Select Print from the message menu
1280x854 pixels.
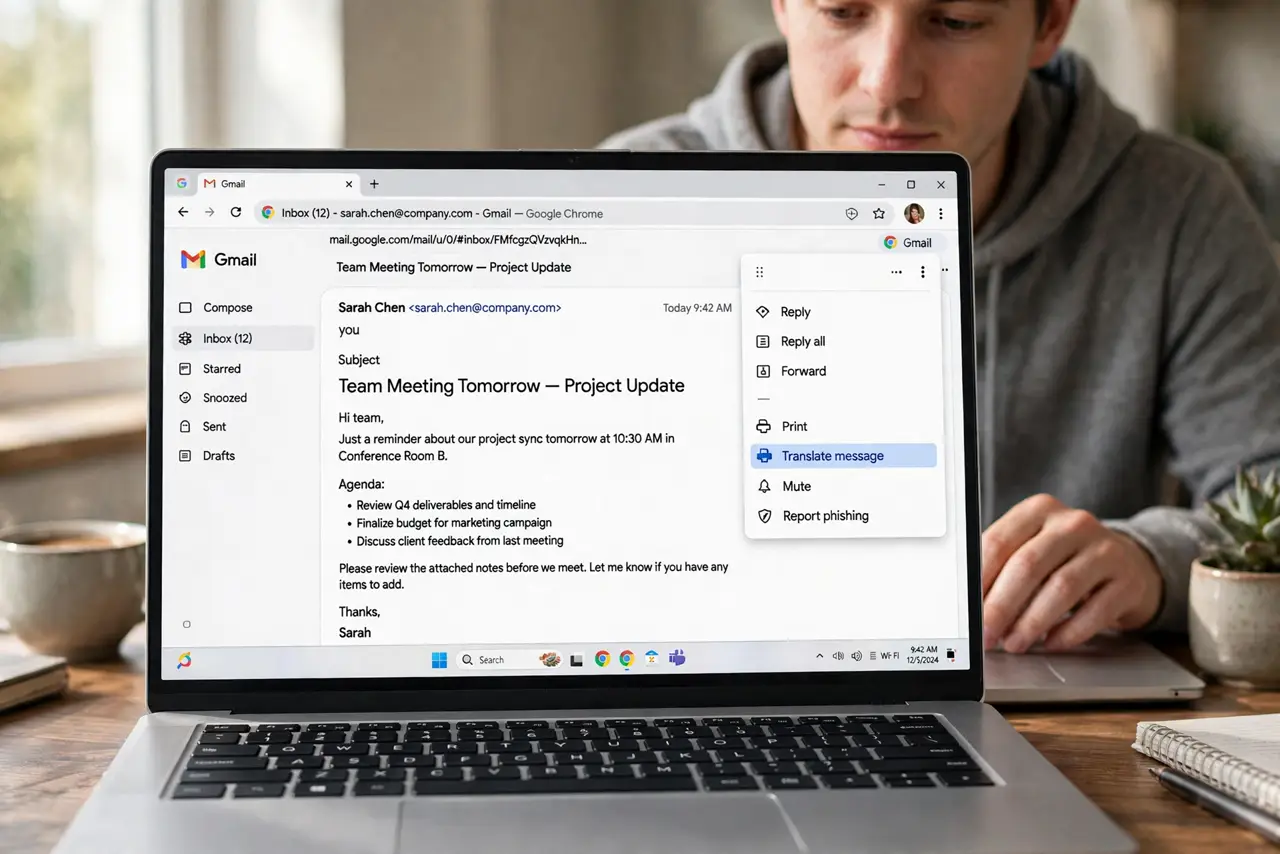click(844, 426)
